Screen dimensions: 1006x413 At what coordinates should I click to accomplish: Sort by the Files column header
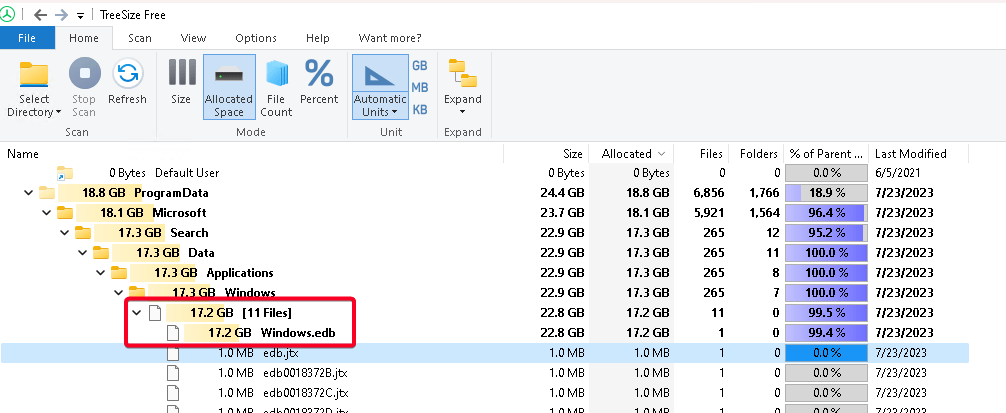click(x=711, y=154)
